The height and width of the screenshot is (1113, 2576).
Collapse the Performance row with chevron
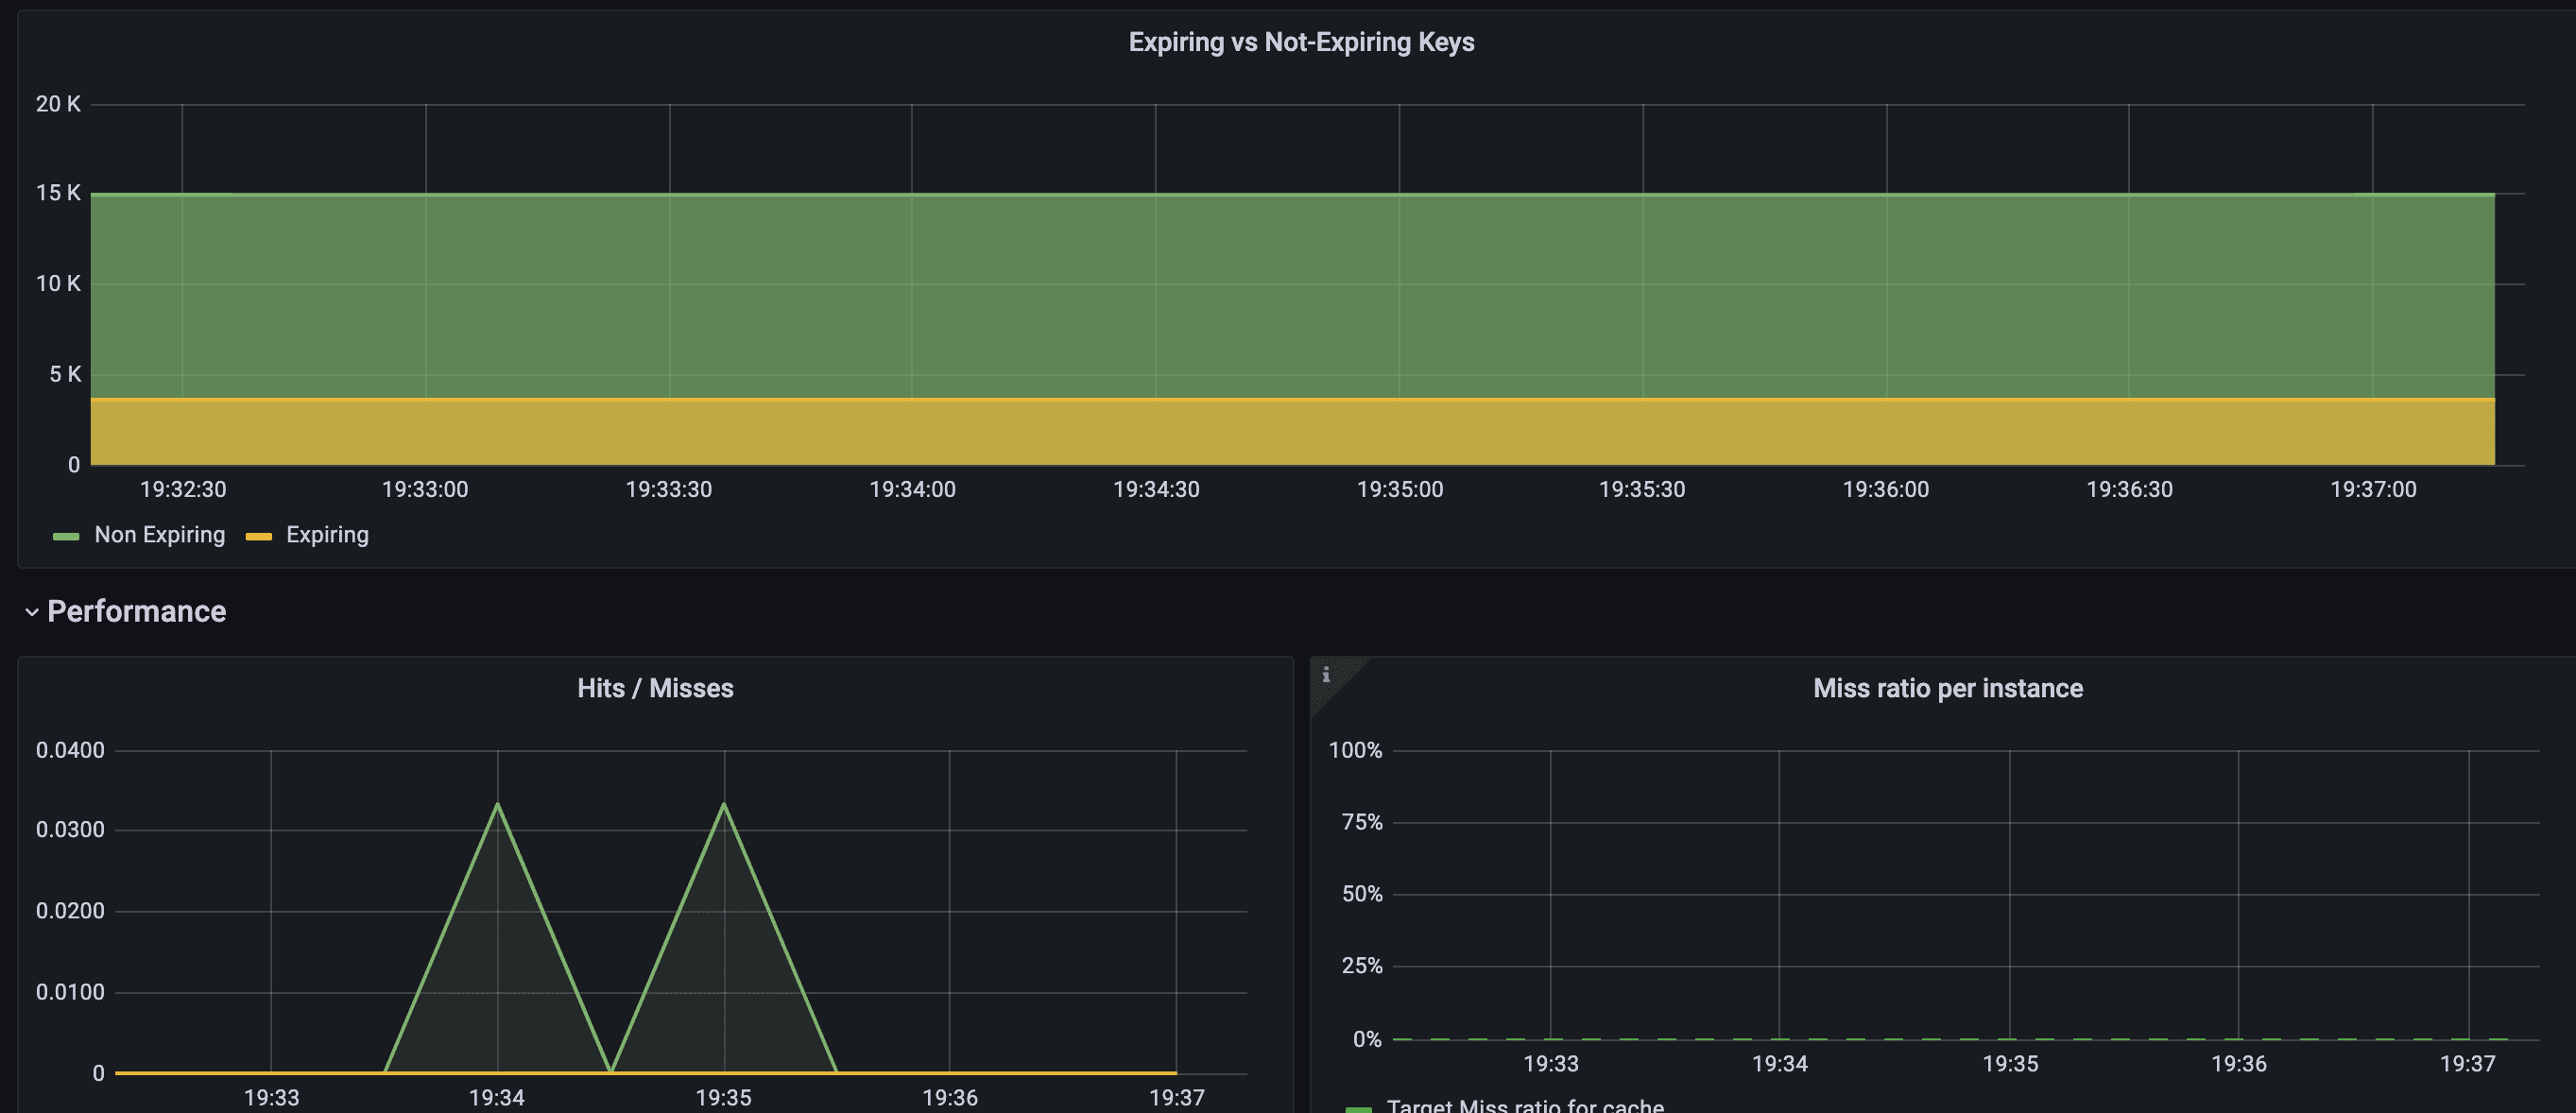point(32,612)
